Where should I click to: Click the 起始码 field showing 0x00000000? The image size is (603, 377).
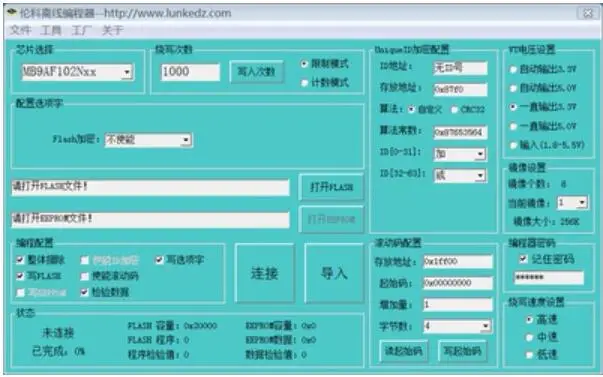click(x=458, y=283)
